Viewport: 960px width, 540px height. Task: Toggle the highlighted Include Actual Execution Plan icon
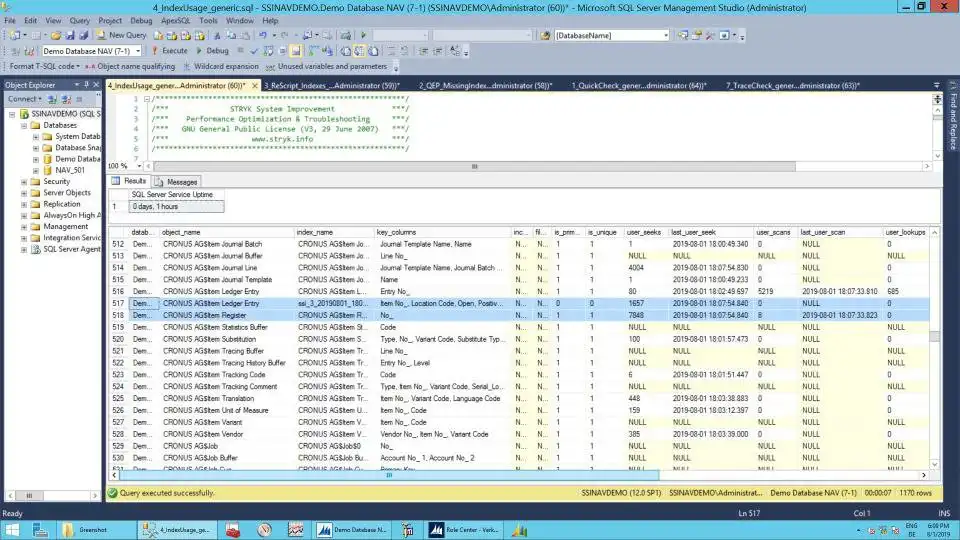pos(296,51)
